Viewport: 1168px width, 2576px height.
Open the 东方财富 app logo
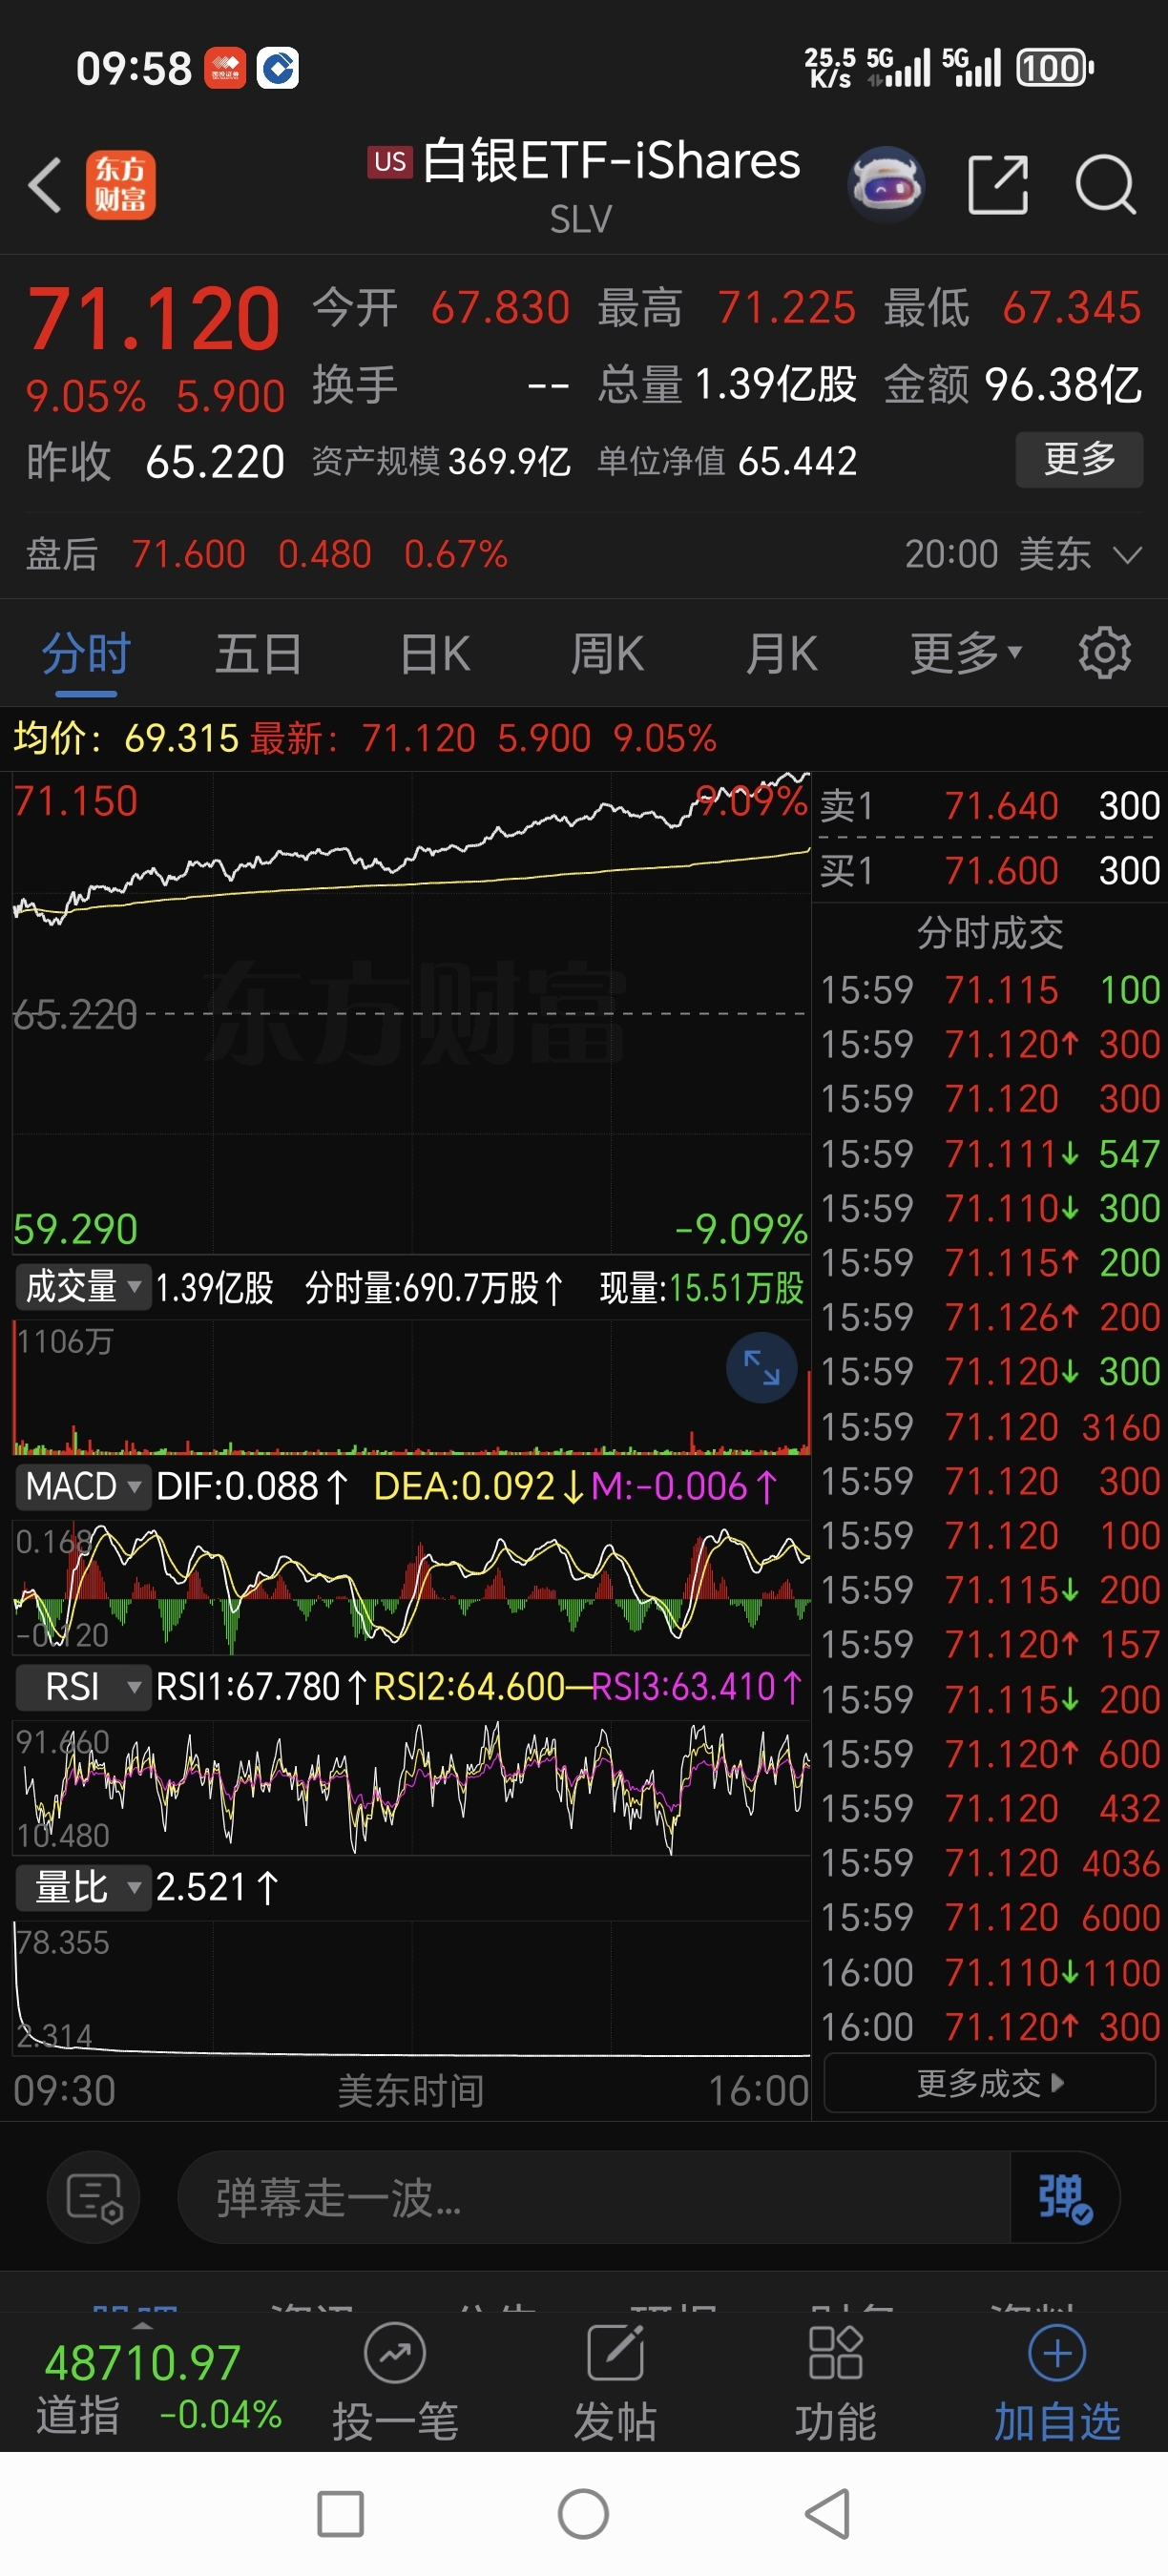120,185
